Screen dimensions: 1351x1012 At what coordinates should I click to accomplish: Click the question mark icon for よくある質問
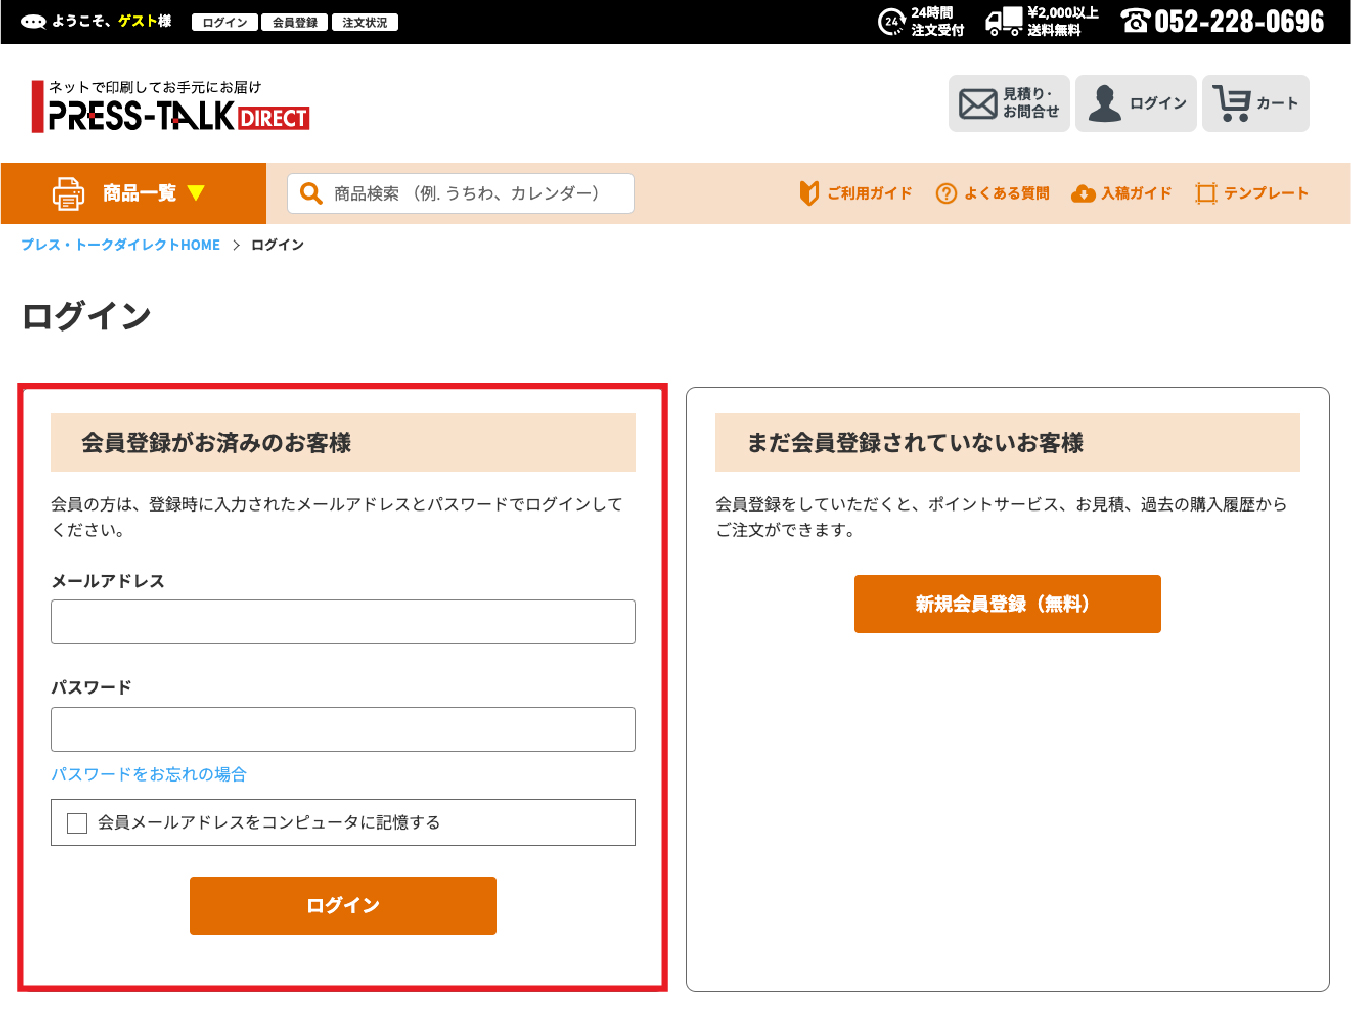click(946, 193)
